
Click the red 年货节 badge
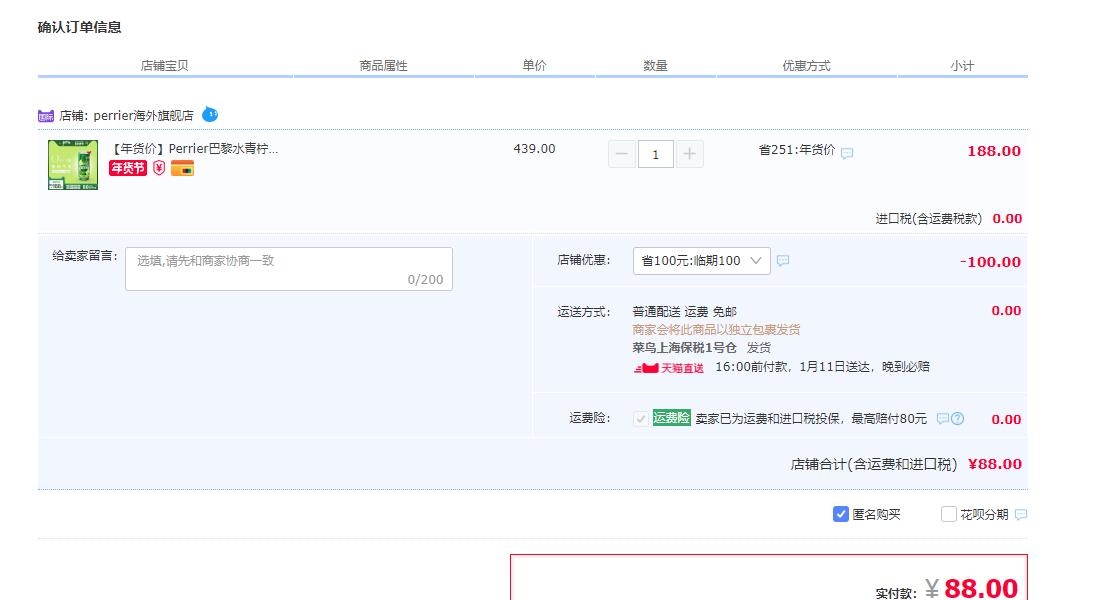coord(128,168)
